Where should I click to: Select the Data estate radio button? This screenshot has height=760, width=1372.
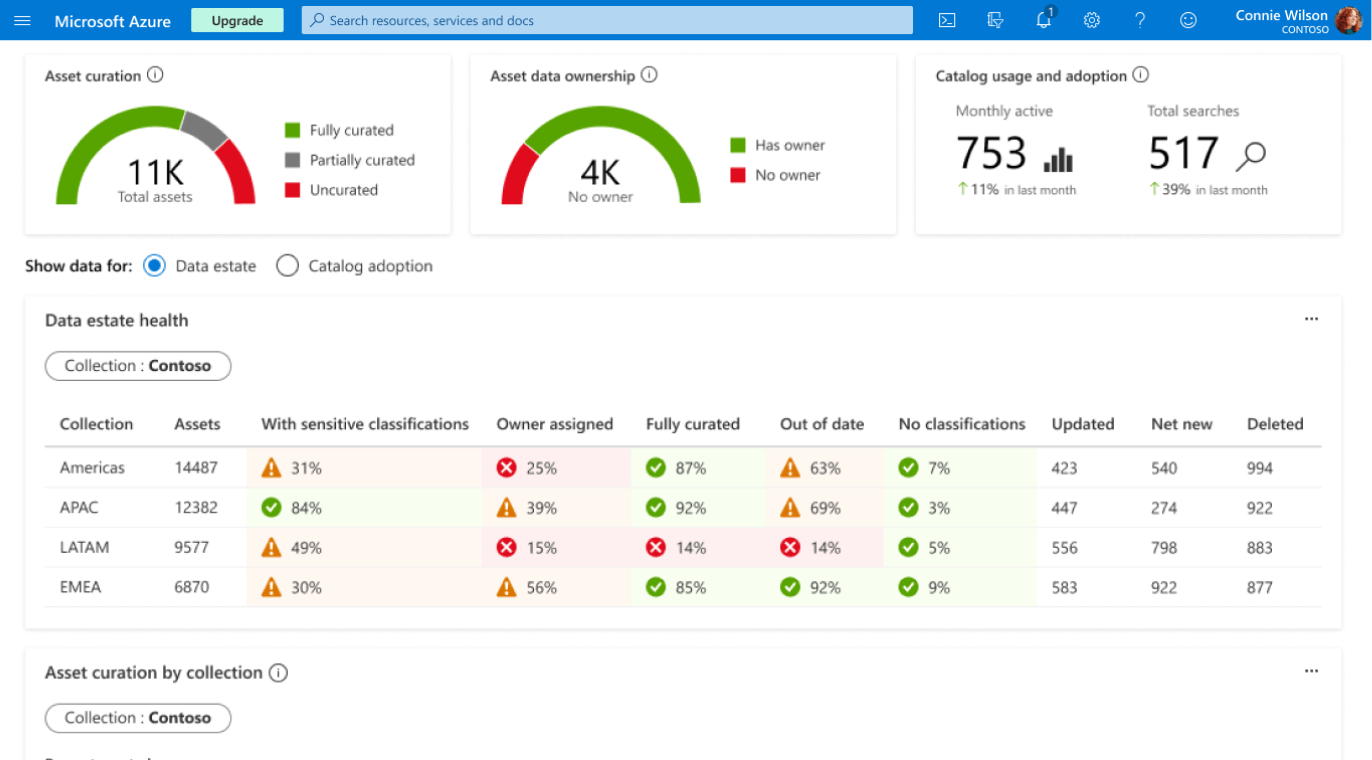[x=154, y=266]
